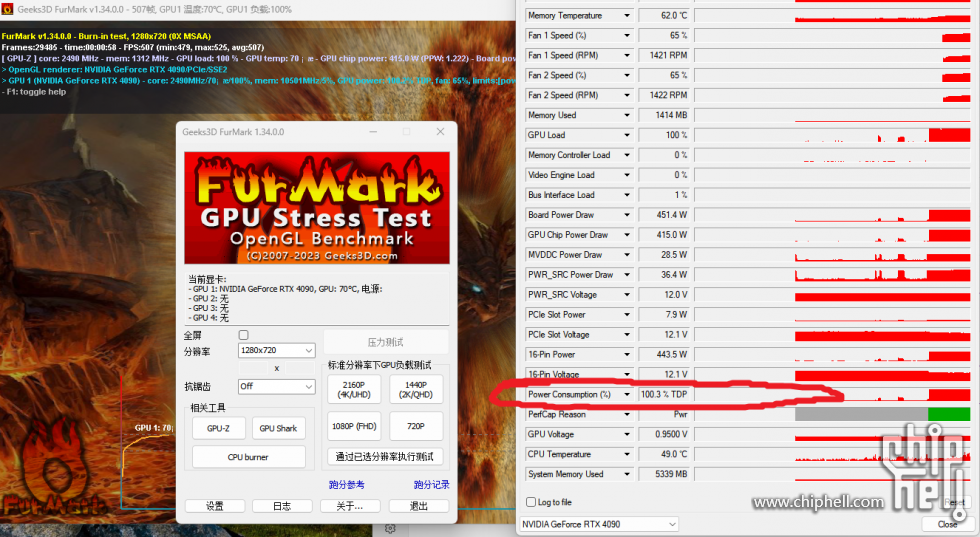
Task: Expand the Fan 1 Speed (%) dropdown
Action: click(x=627, y=36)
